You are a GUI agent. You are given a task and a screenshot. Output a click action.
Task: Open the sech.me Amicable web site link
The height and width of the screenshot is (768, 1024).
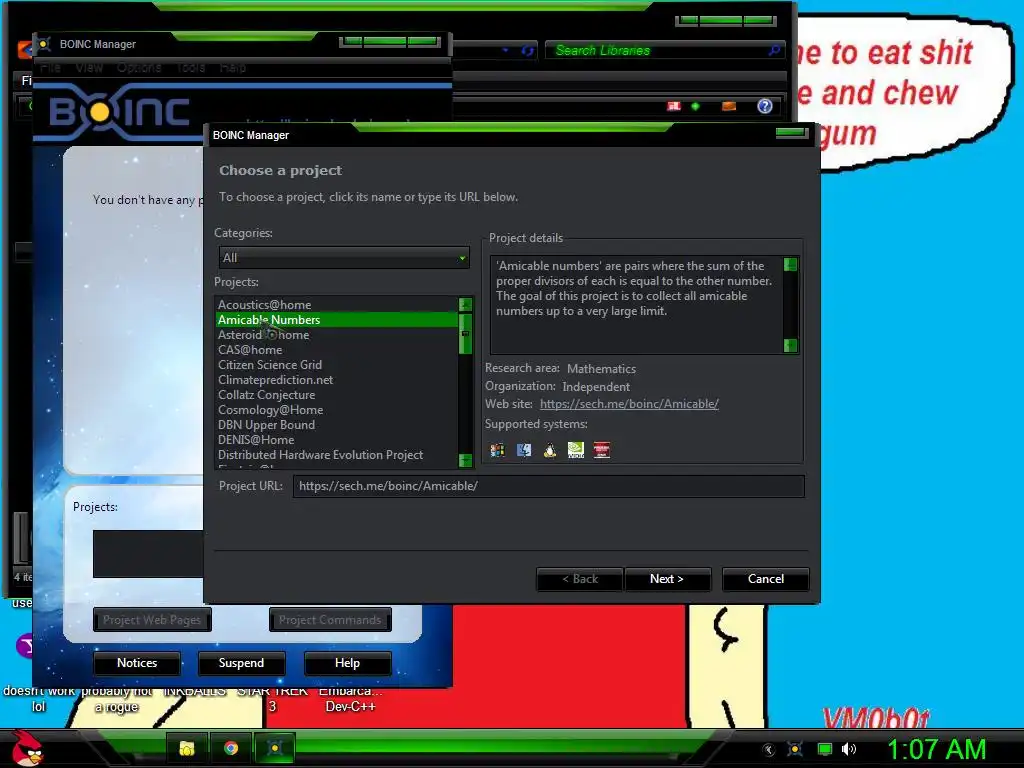click(629, 404)
